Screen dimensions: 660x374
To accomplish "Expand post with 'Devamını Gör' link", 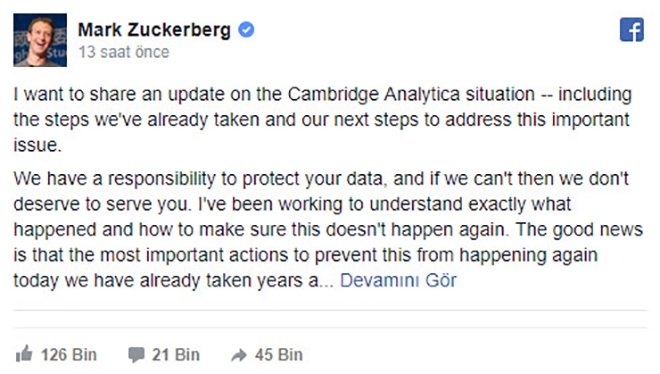I will click(x=398, y=280).
